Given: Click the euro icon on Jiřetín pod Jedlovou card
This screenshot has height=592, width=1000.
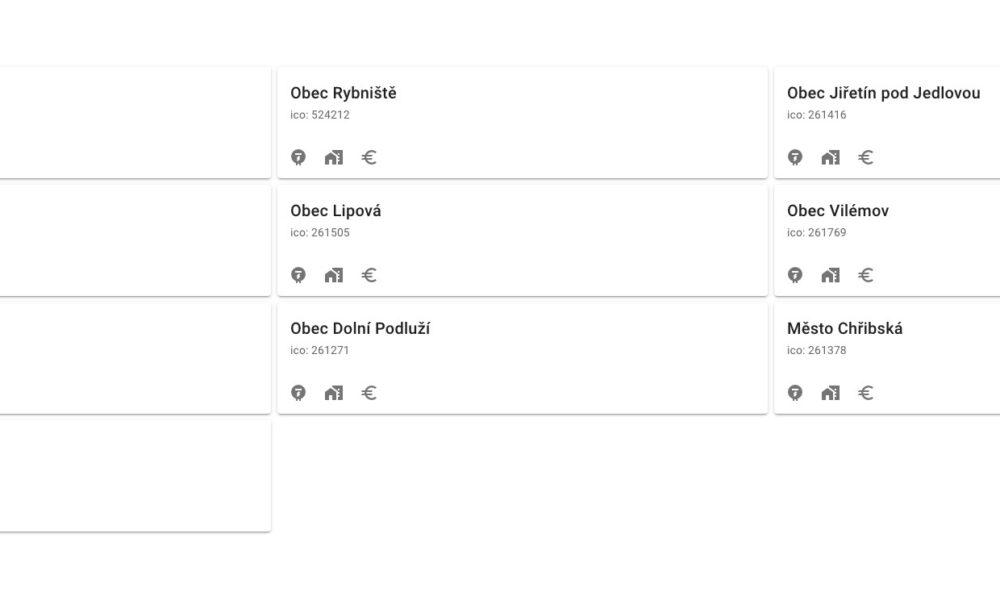Looking at the screenshot, I should pyautogui.click(x=866, y=157).
